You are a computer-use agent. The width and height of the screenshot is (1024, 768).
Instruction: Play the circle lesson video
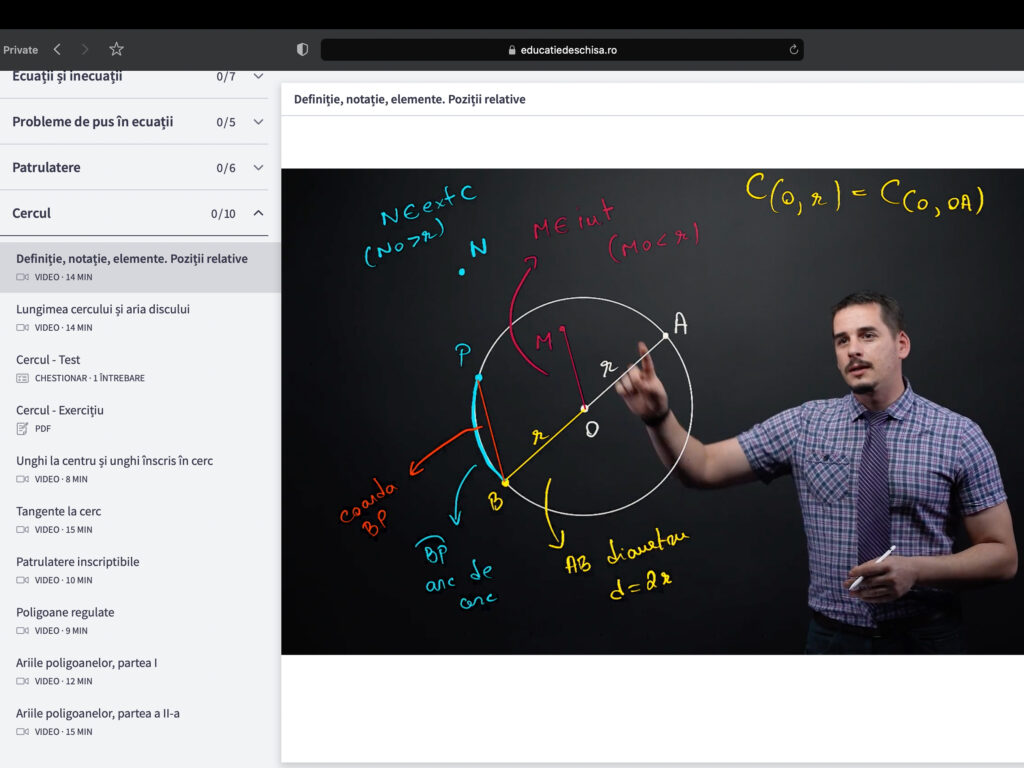pyautogui.click(x=652, y=411)
